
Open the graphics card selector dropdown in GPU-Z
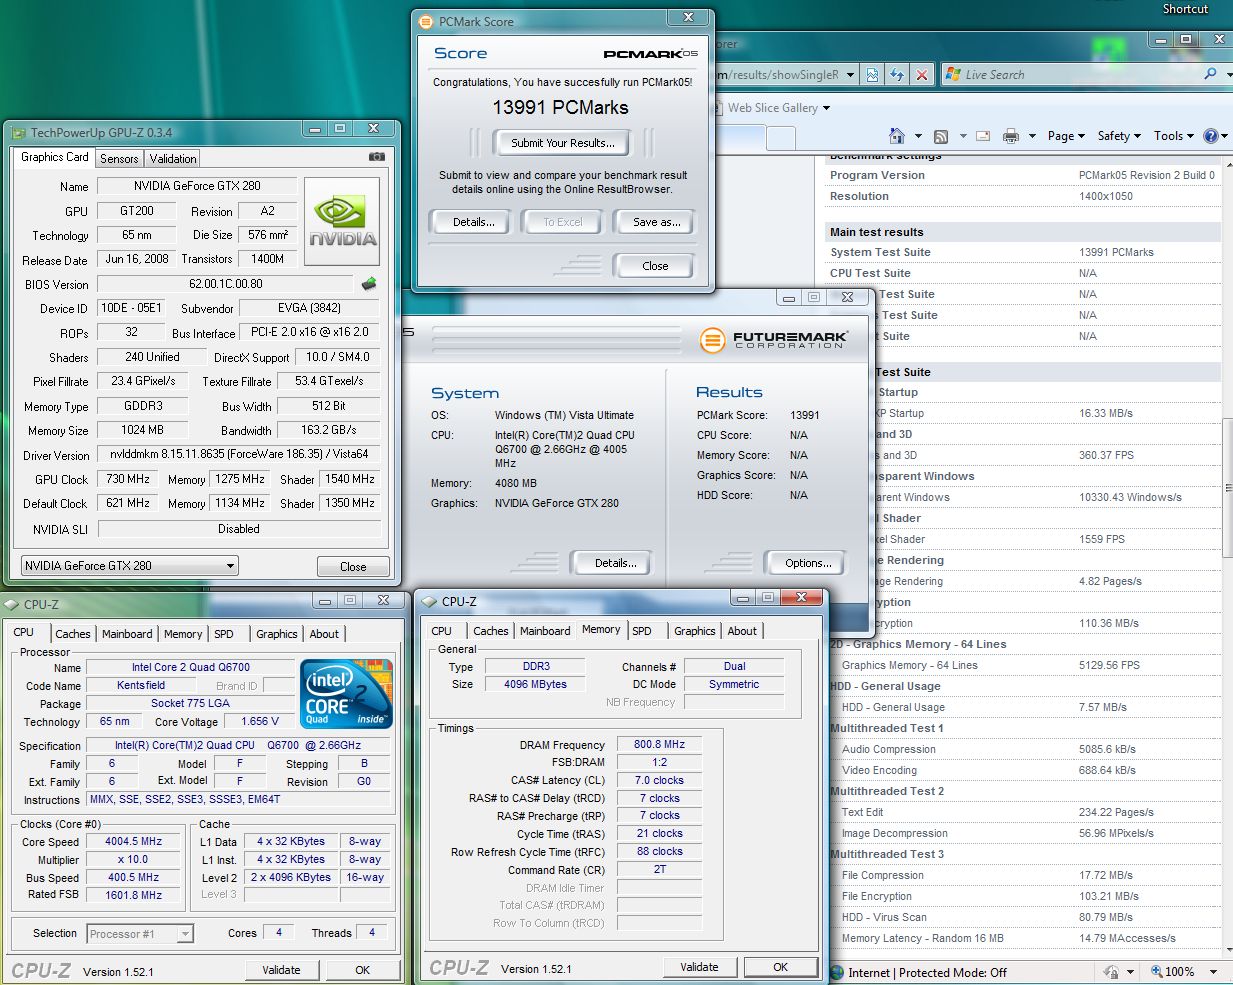[231, 566]
